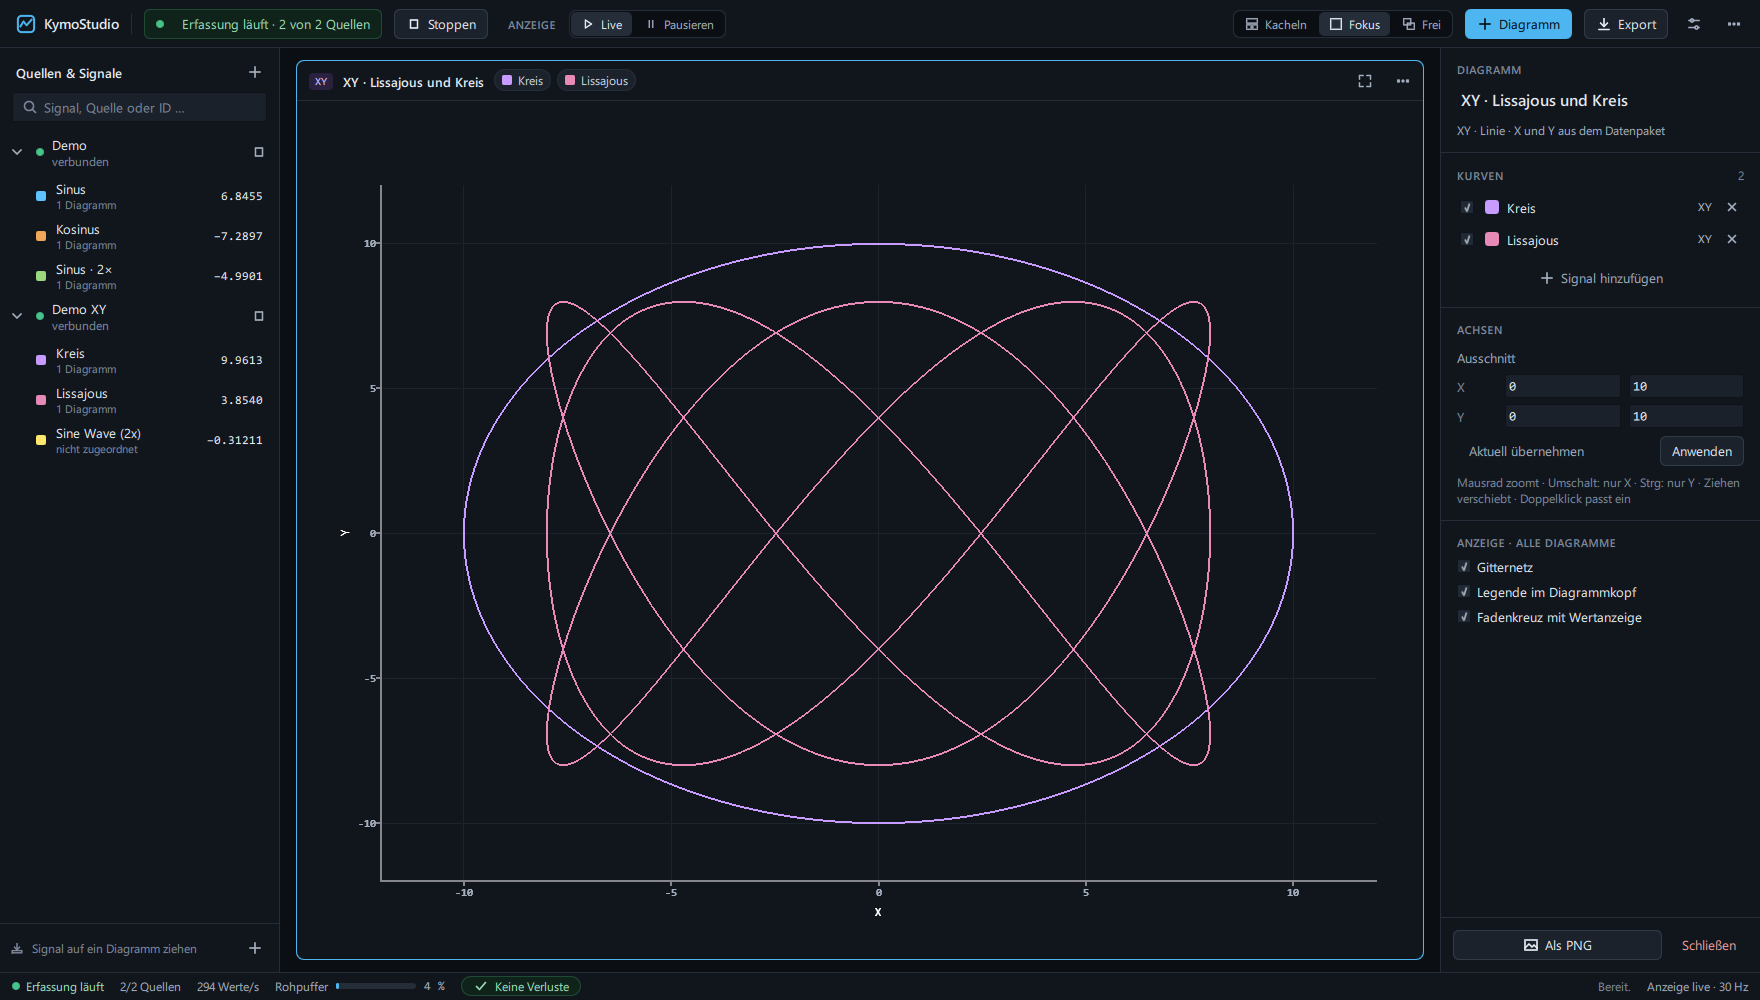Pause the live display
Viewport: 1760px width, 1000px height.
pyautogui.click(x=679, y=24)
